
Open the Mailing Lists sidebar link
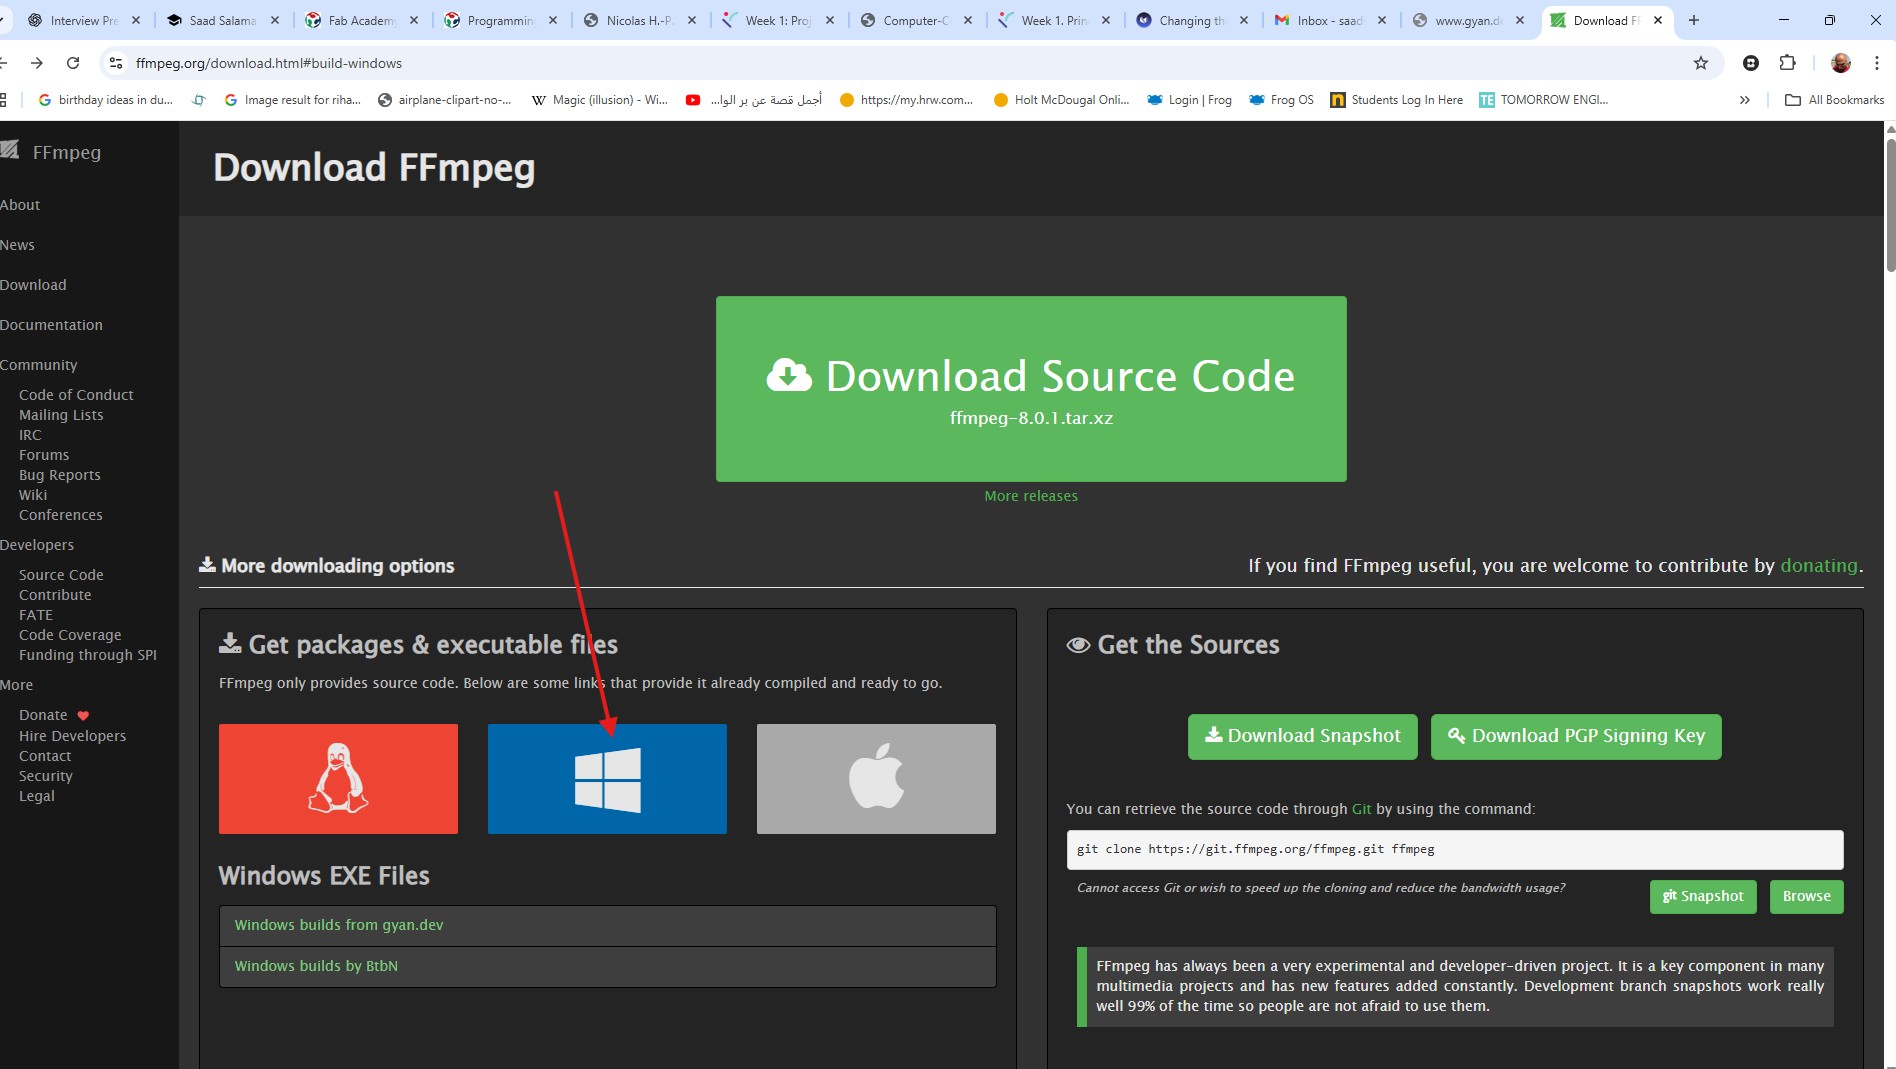tap(61, 415)
